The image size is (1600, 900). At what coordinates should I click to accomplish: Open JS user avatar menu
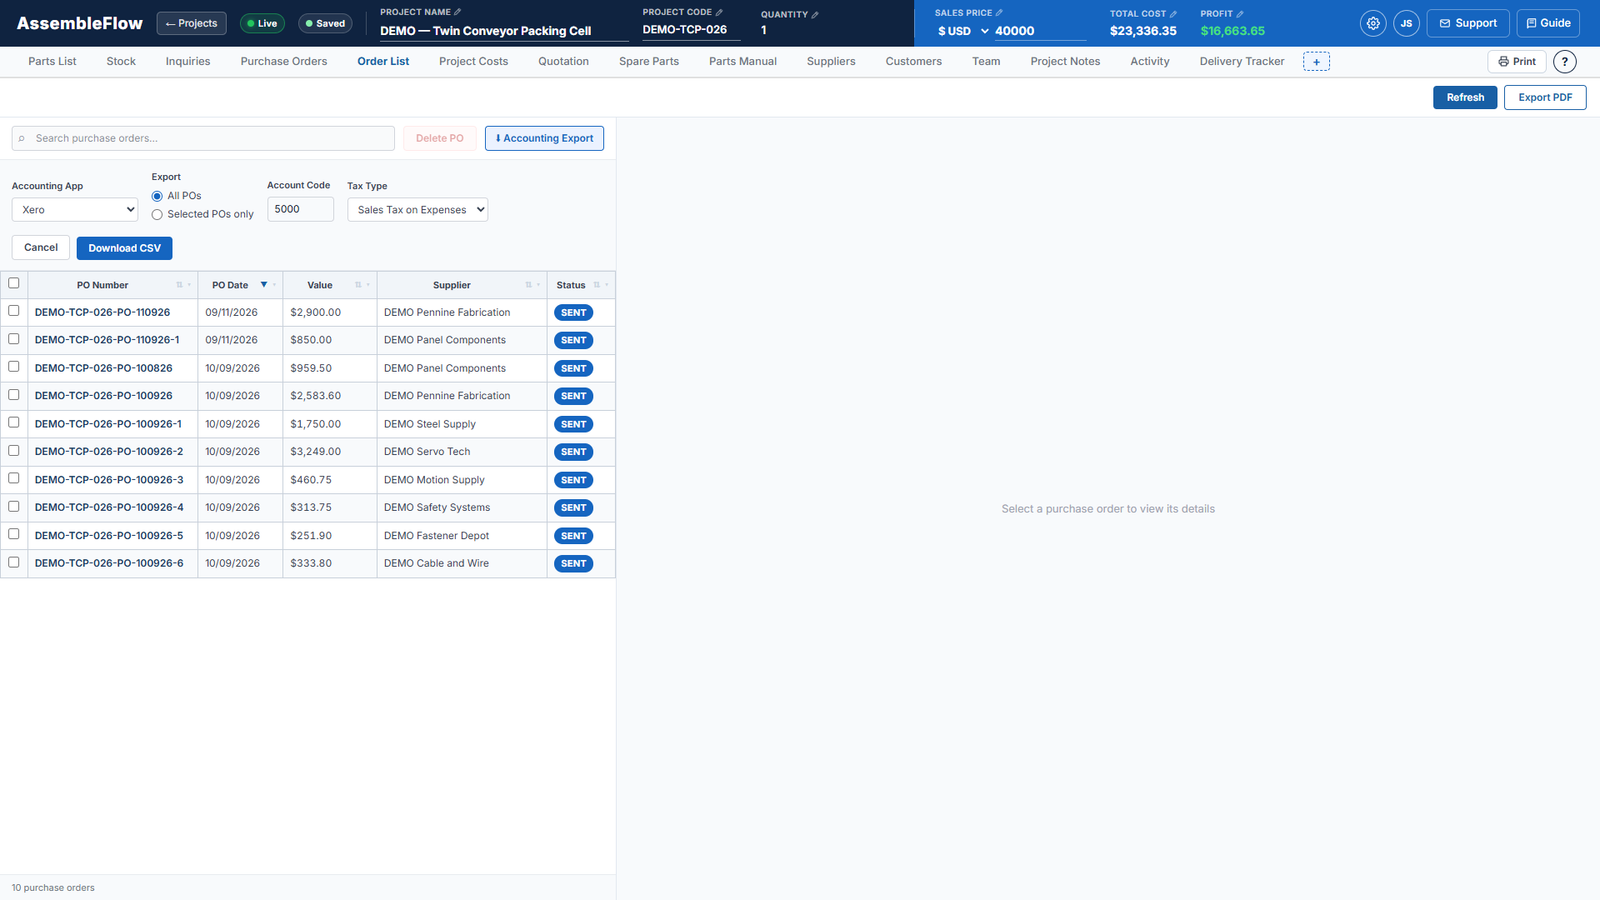coord(1406,23)
